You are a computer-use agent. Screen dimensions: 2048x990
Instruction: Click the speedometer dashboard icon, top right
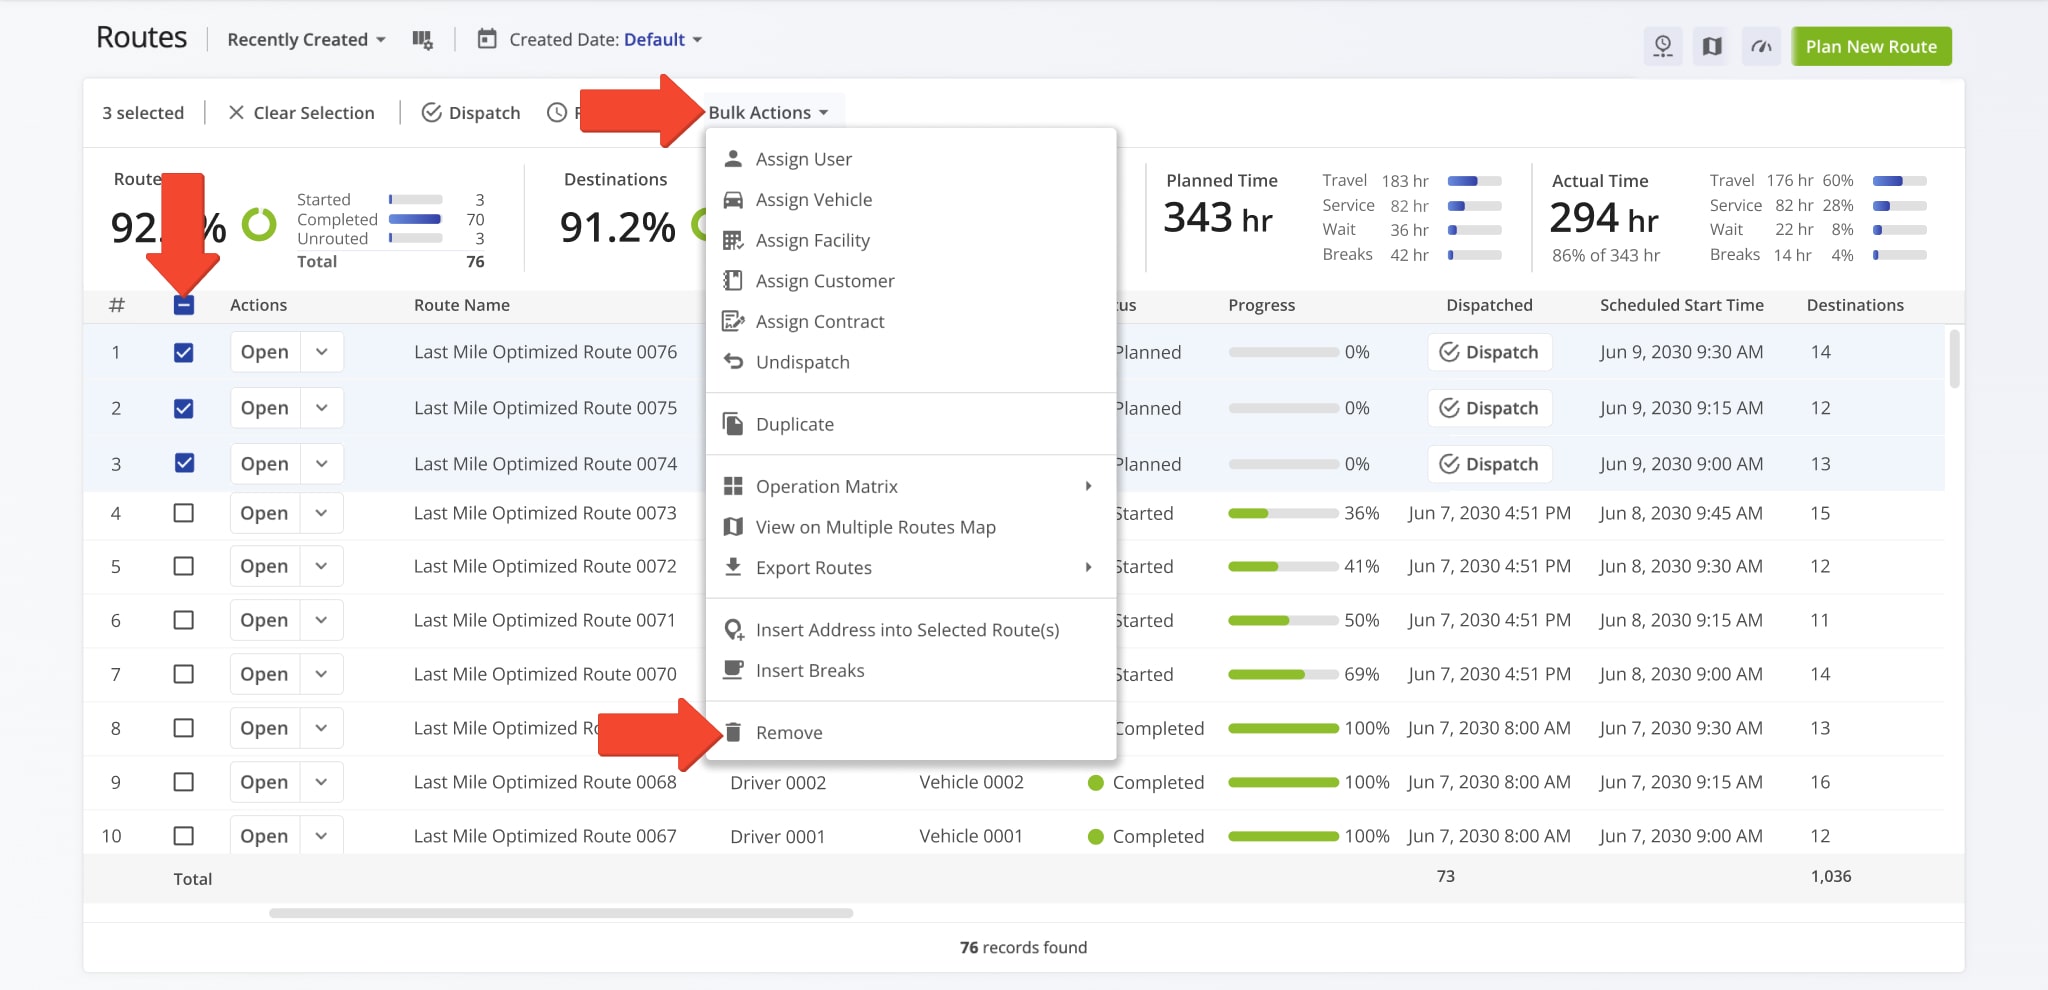[1761, 46]
